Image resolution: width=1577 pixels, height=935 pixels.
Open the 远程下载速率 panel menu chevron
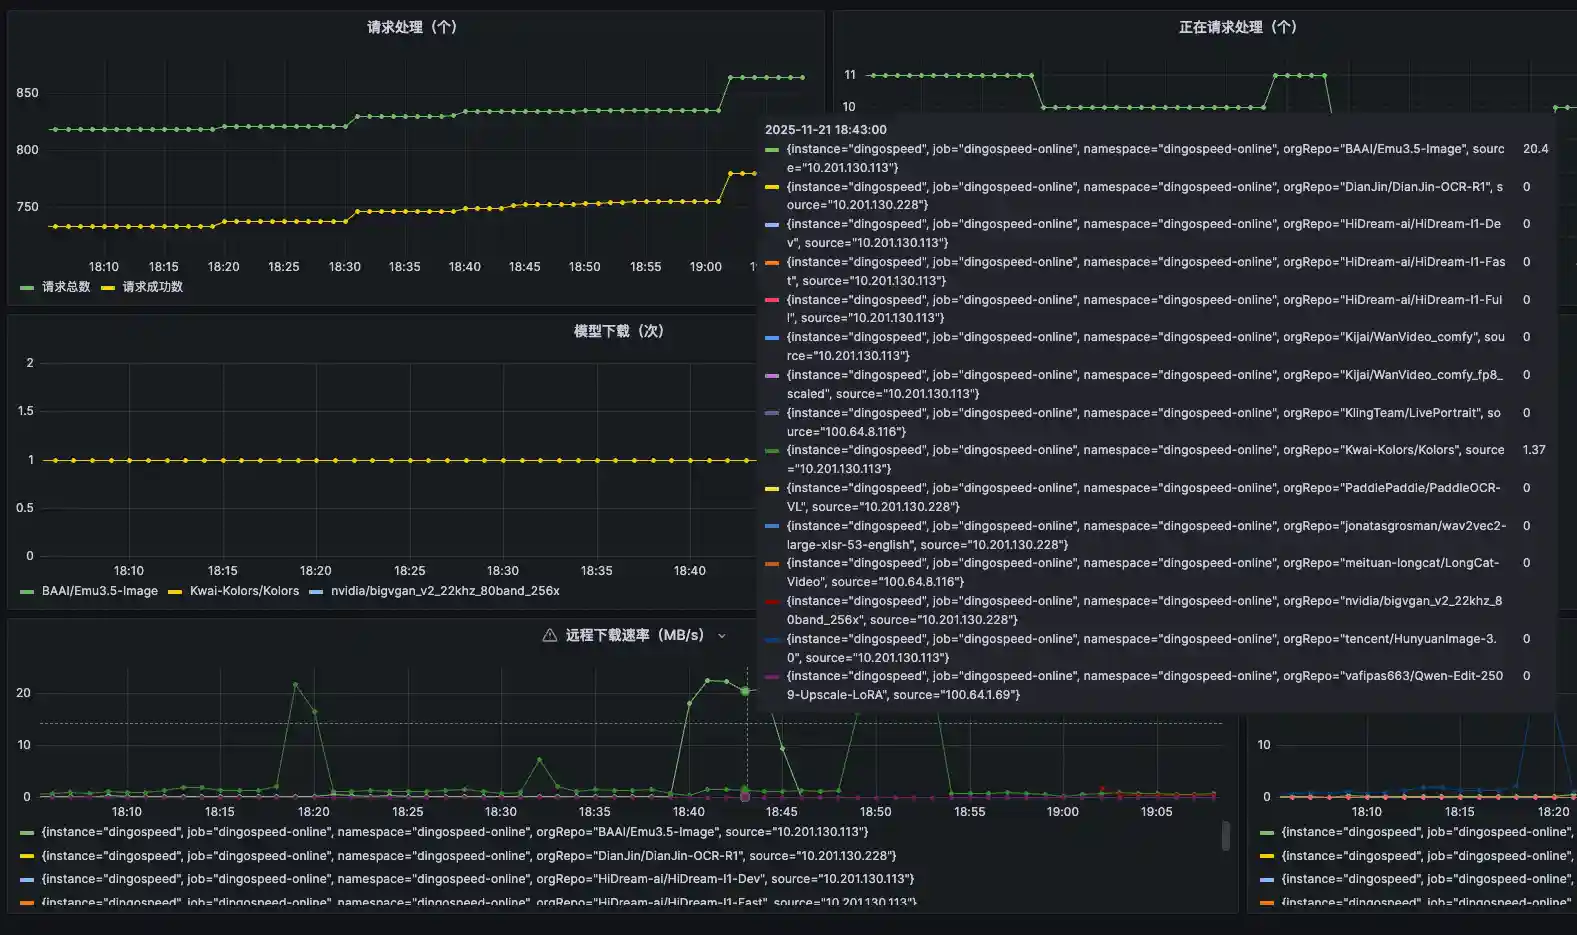click(x=722, y=636)
